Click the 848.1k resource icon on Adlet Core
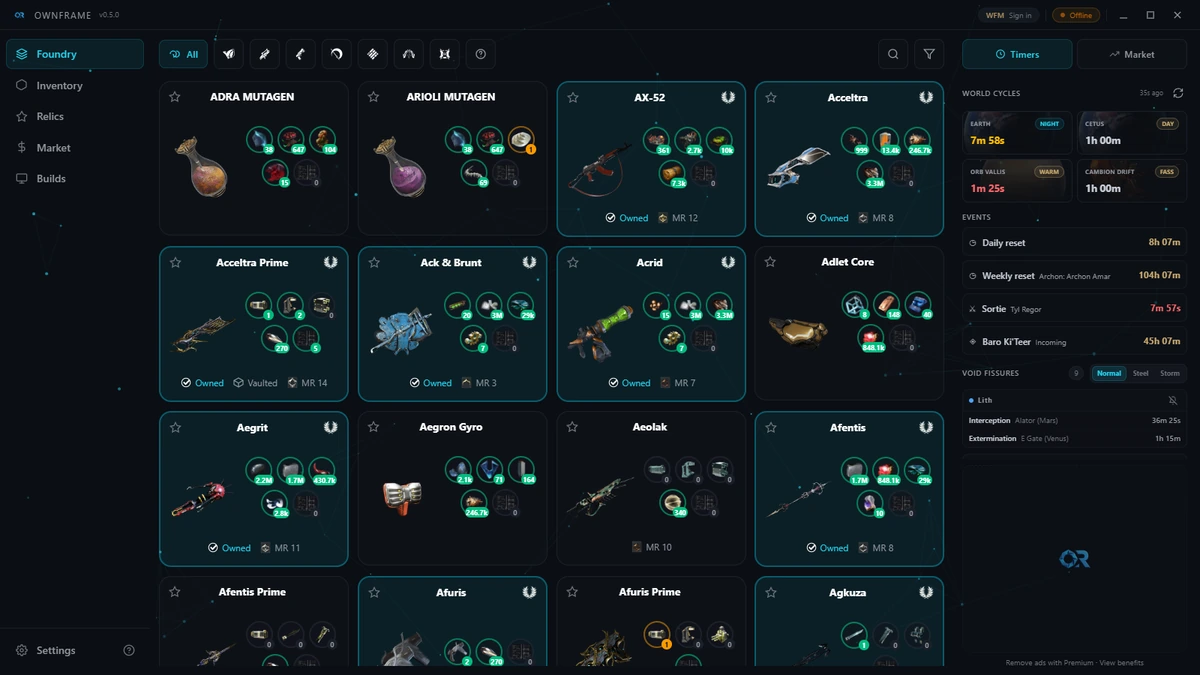1200x675 pixels. [x=871, y=339]
